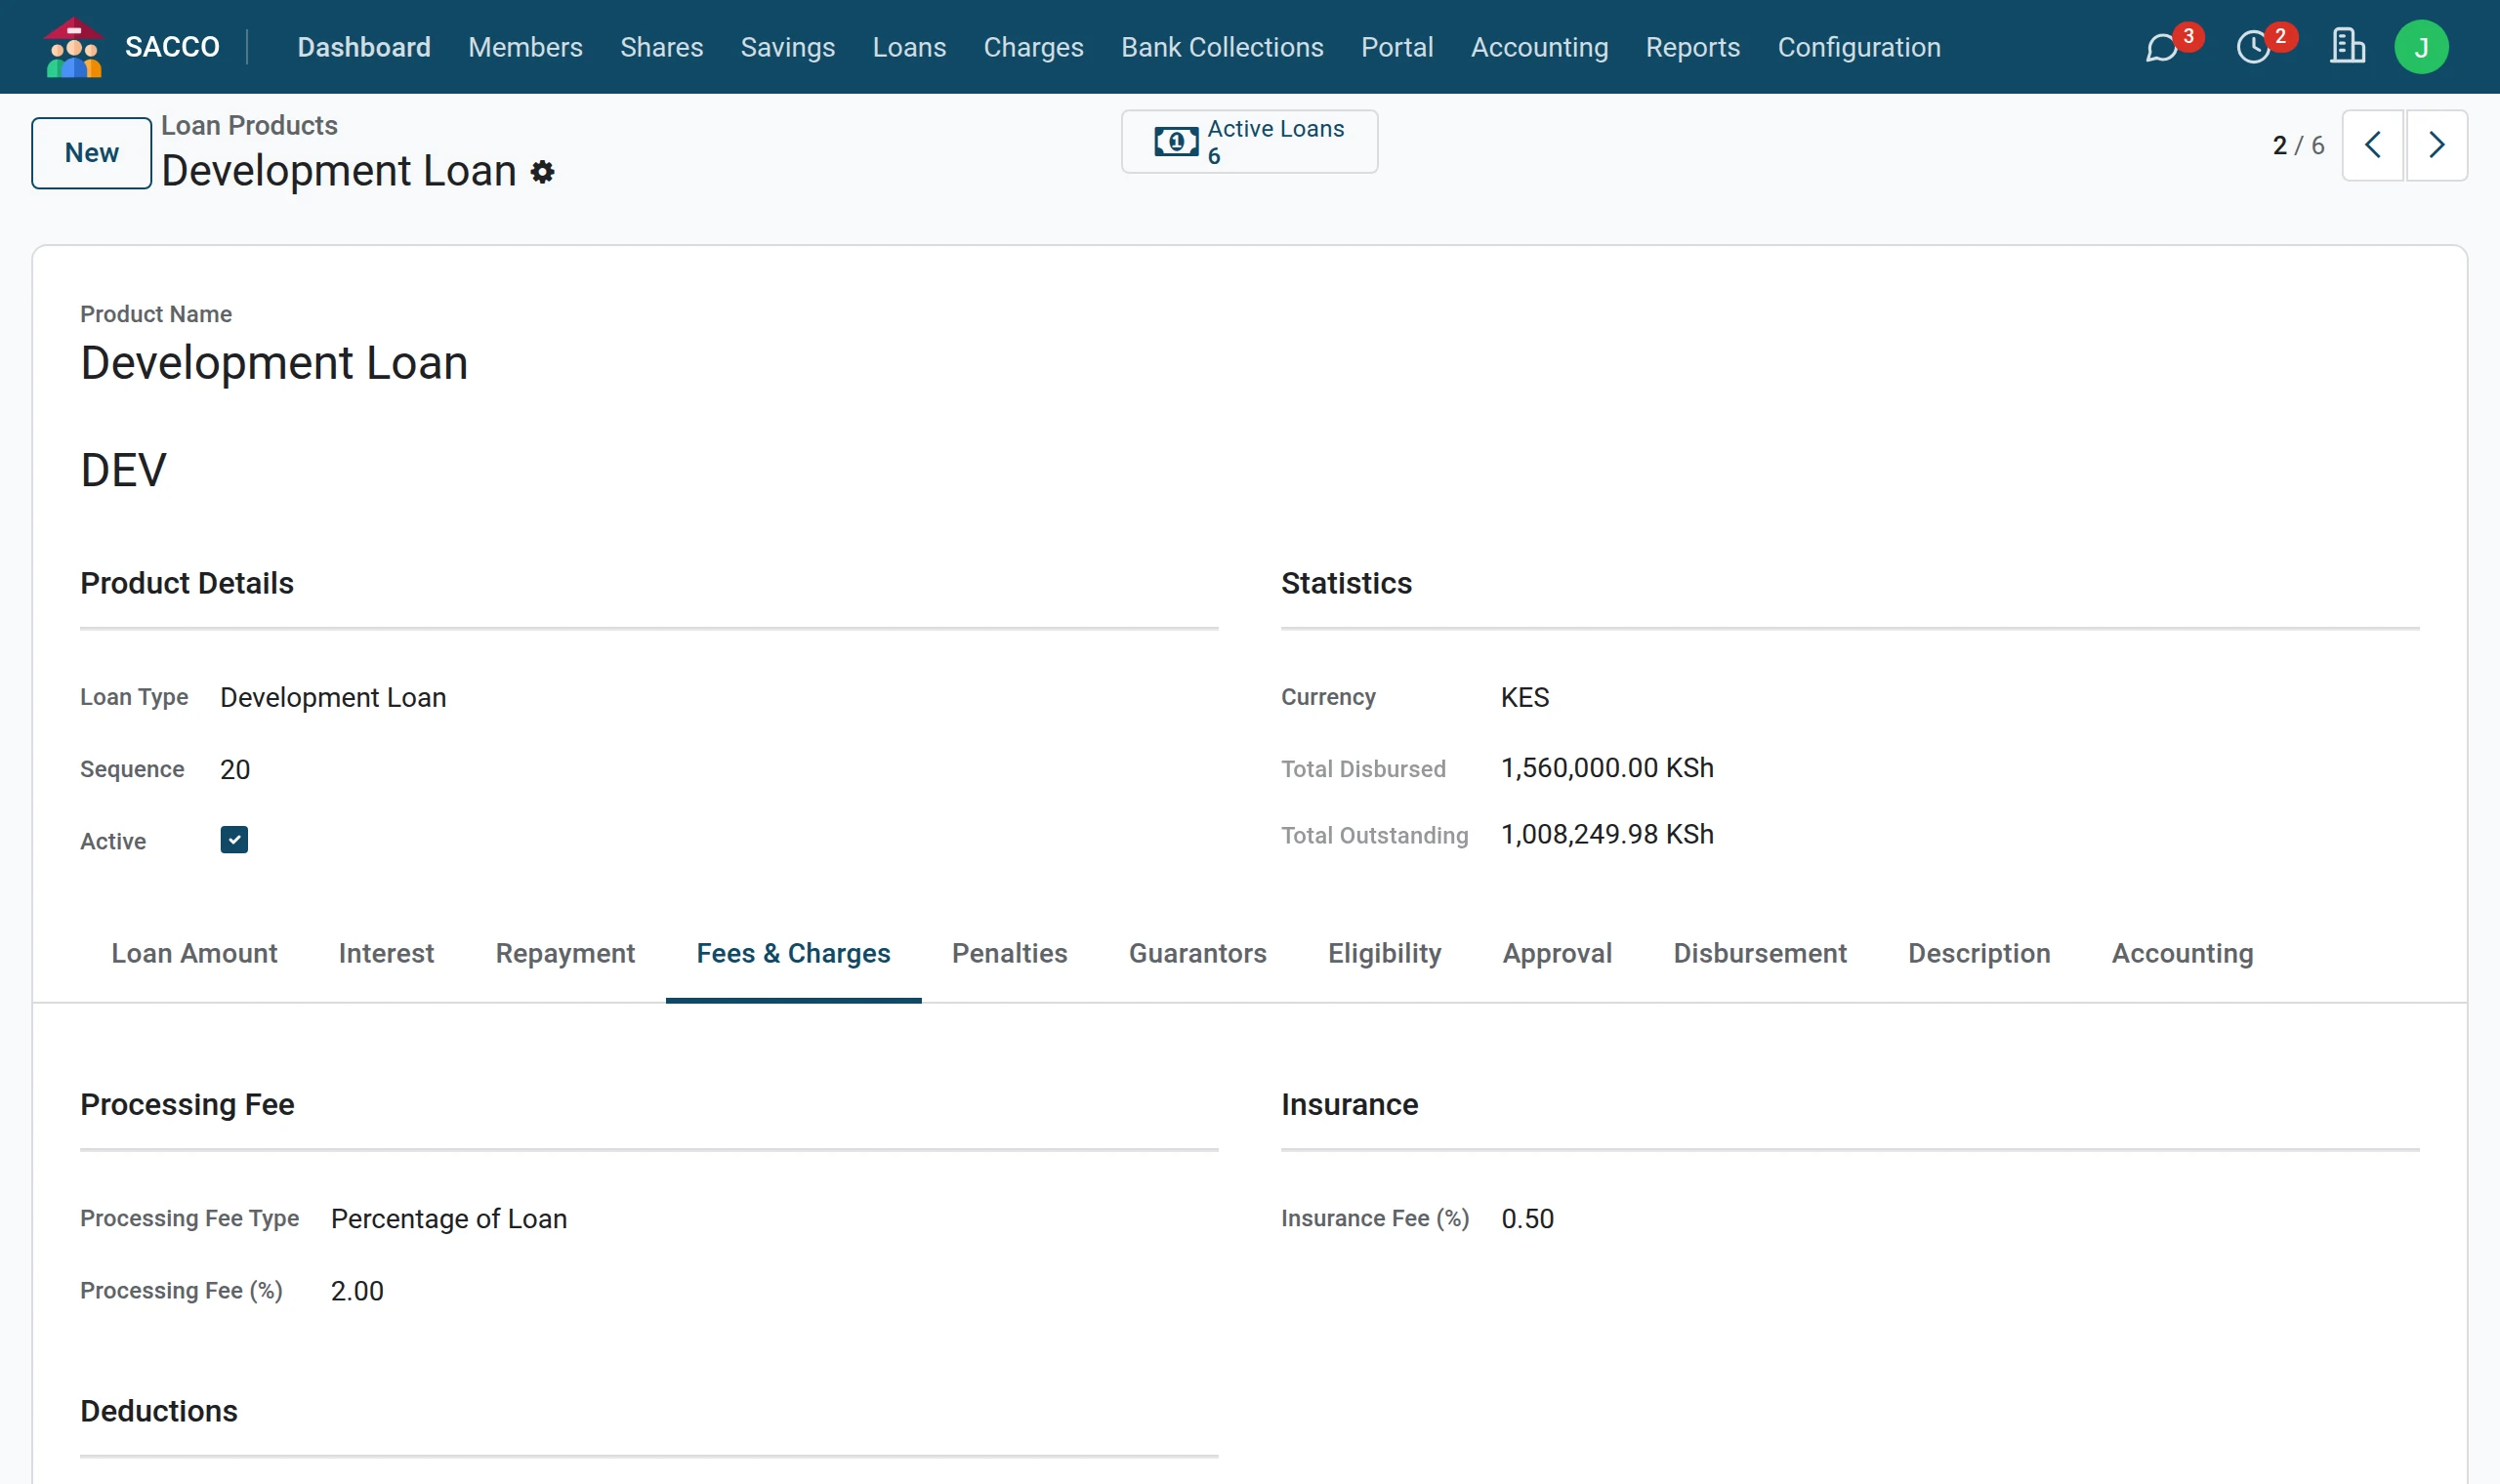Open the Loans menu
The height and width of the screenshot is (1484, 2500).
[x=909, y=47]
